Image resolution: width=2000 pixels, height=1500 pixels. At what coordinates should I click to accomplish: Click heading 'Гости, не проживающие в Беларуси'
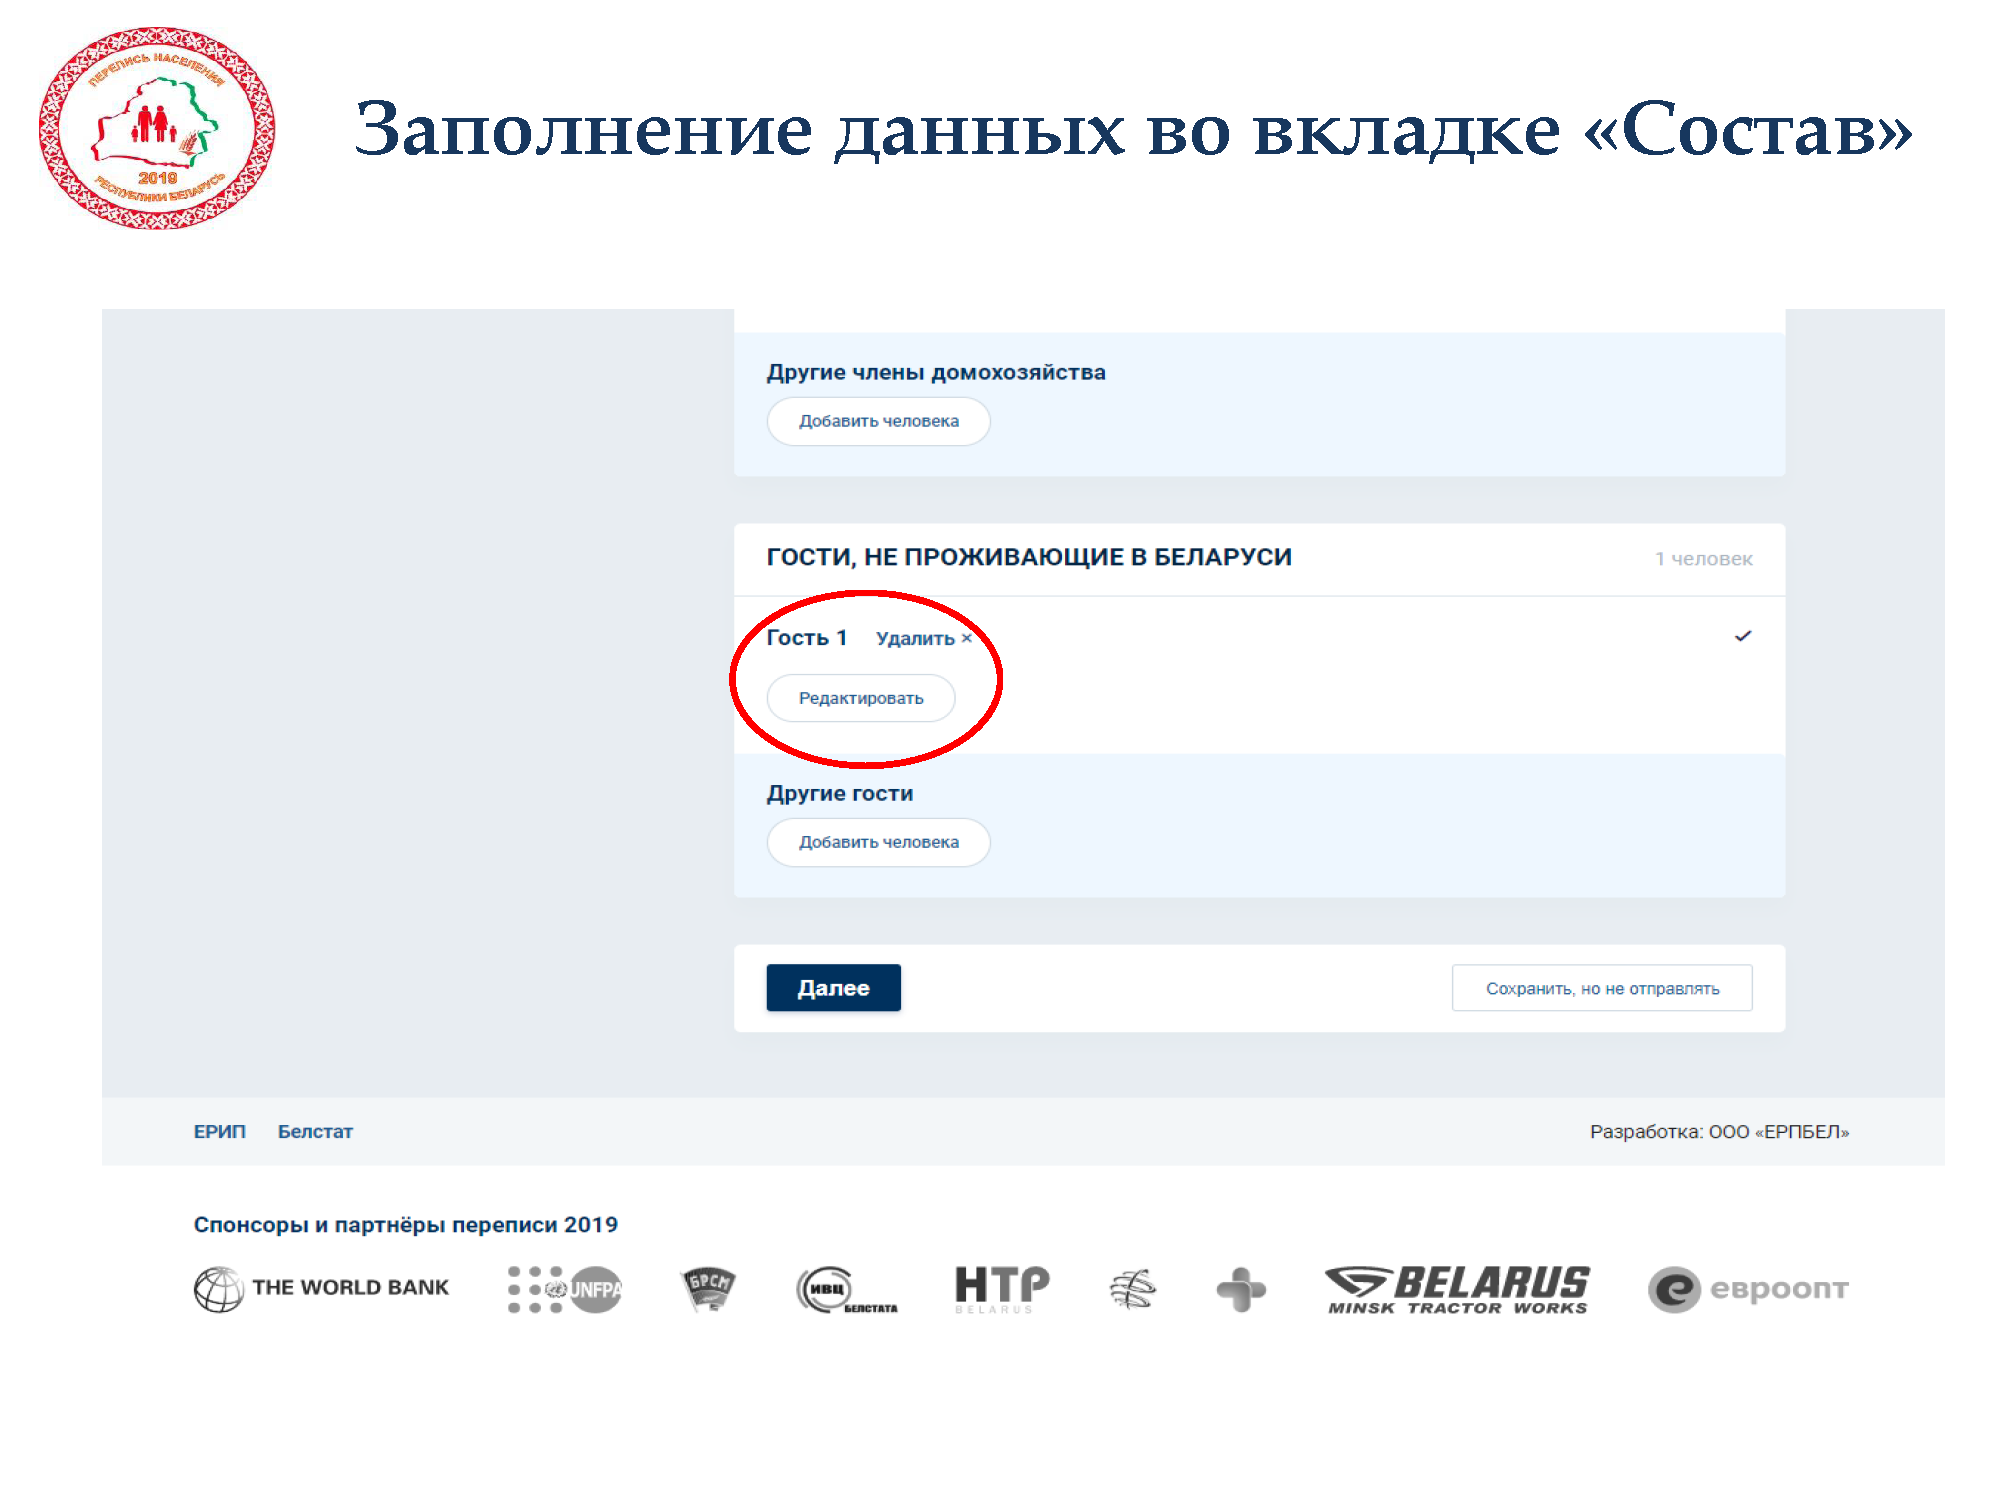(1029, 557)
